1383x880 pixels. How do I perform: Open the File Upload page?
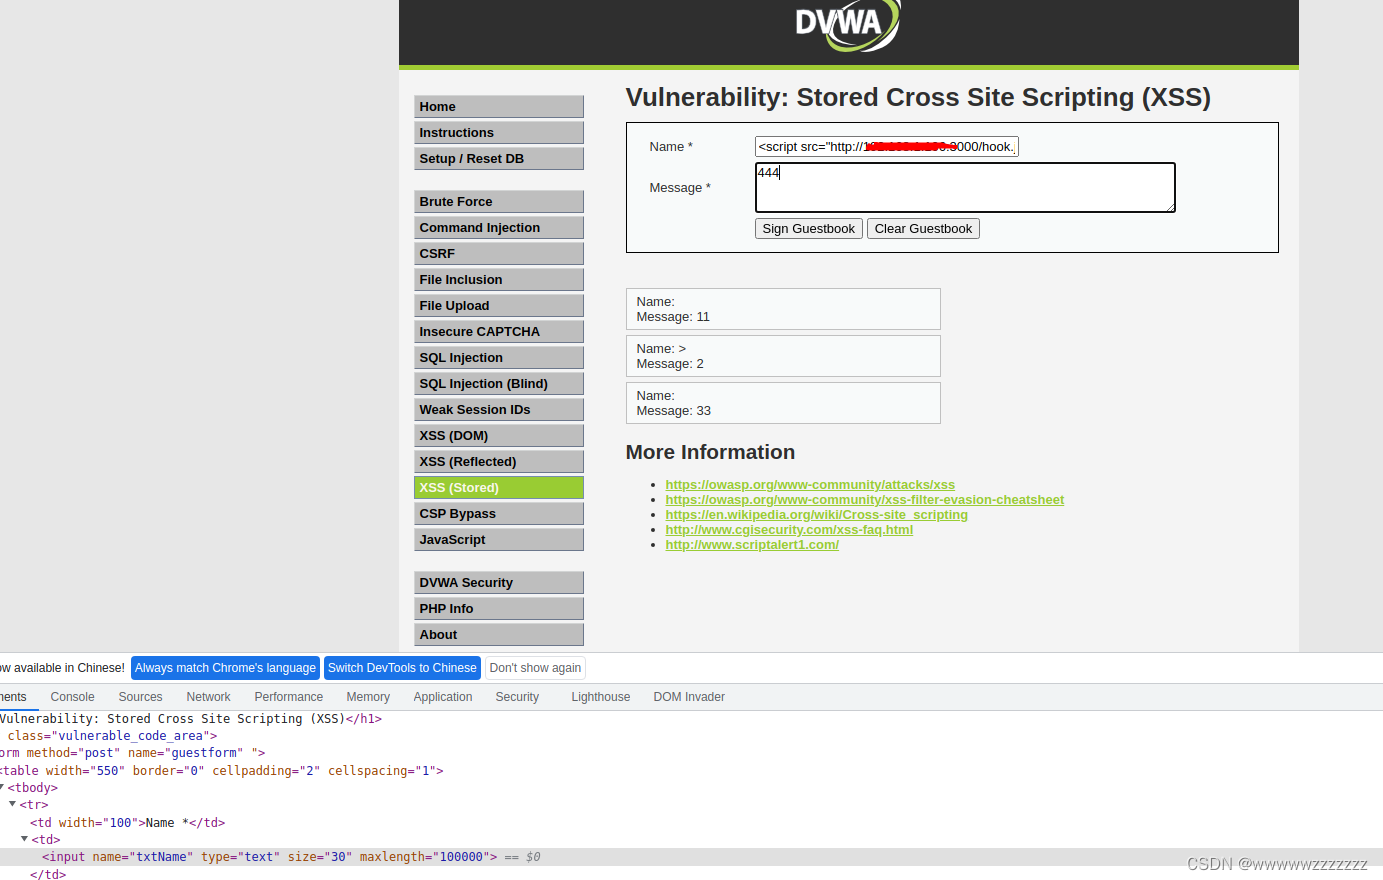click(499, 306)
